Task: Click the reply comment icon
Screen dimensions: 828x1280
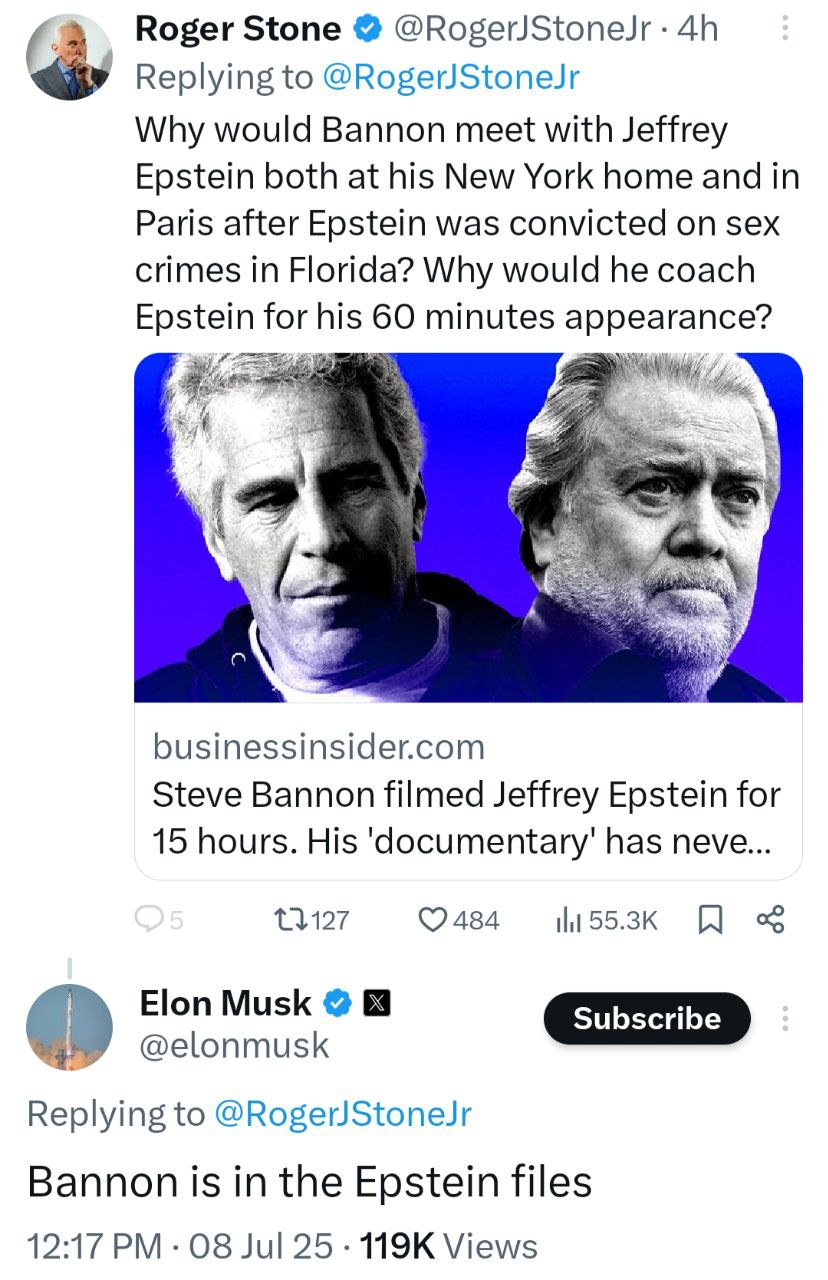Action: pyautogui.click(x=148, y=919)
